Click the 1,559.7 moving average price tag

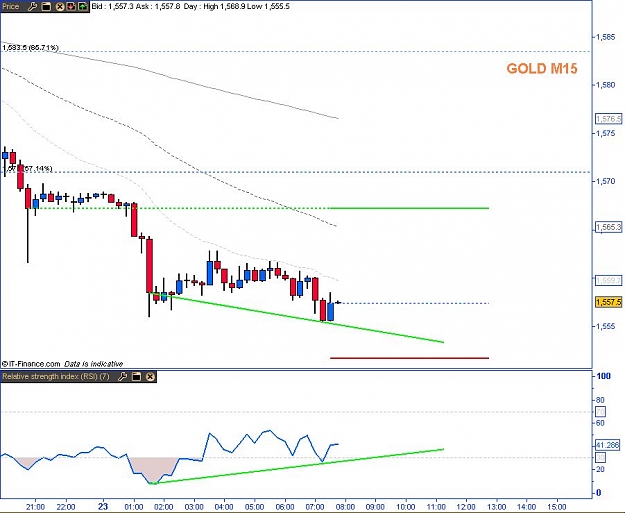[608, 281]
